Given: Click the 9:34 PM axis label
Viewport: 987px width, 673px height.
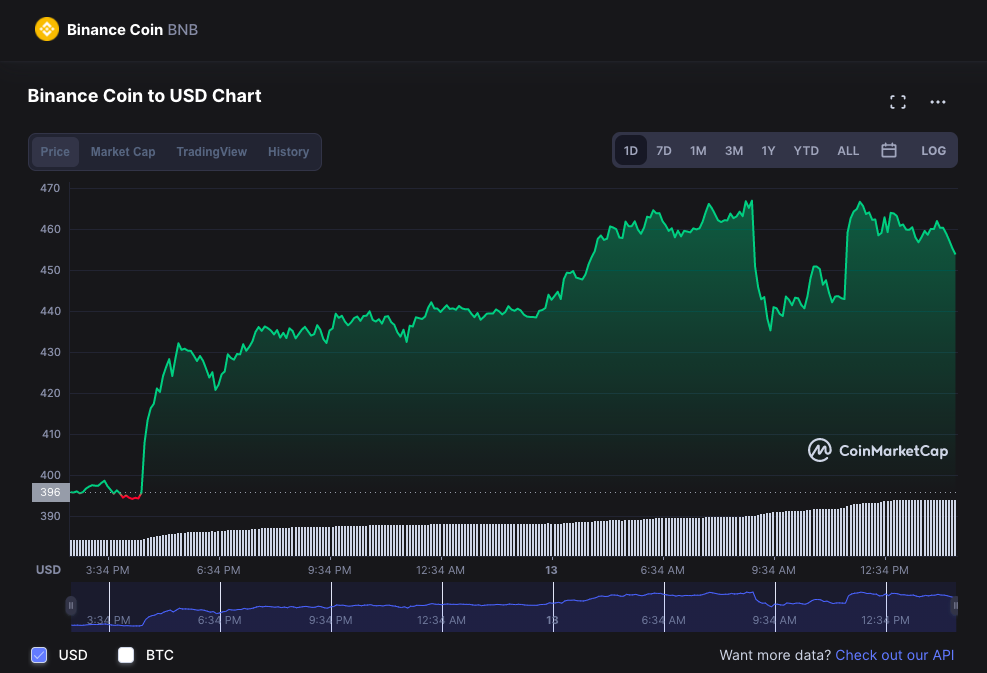Looking at the screenshot, I should tap(329, 570).
